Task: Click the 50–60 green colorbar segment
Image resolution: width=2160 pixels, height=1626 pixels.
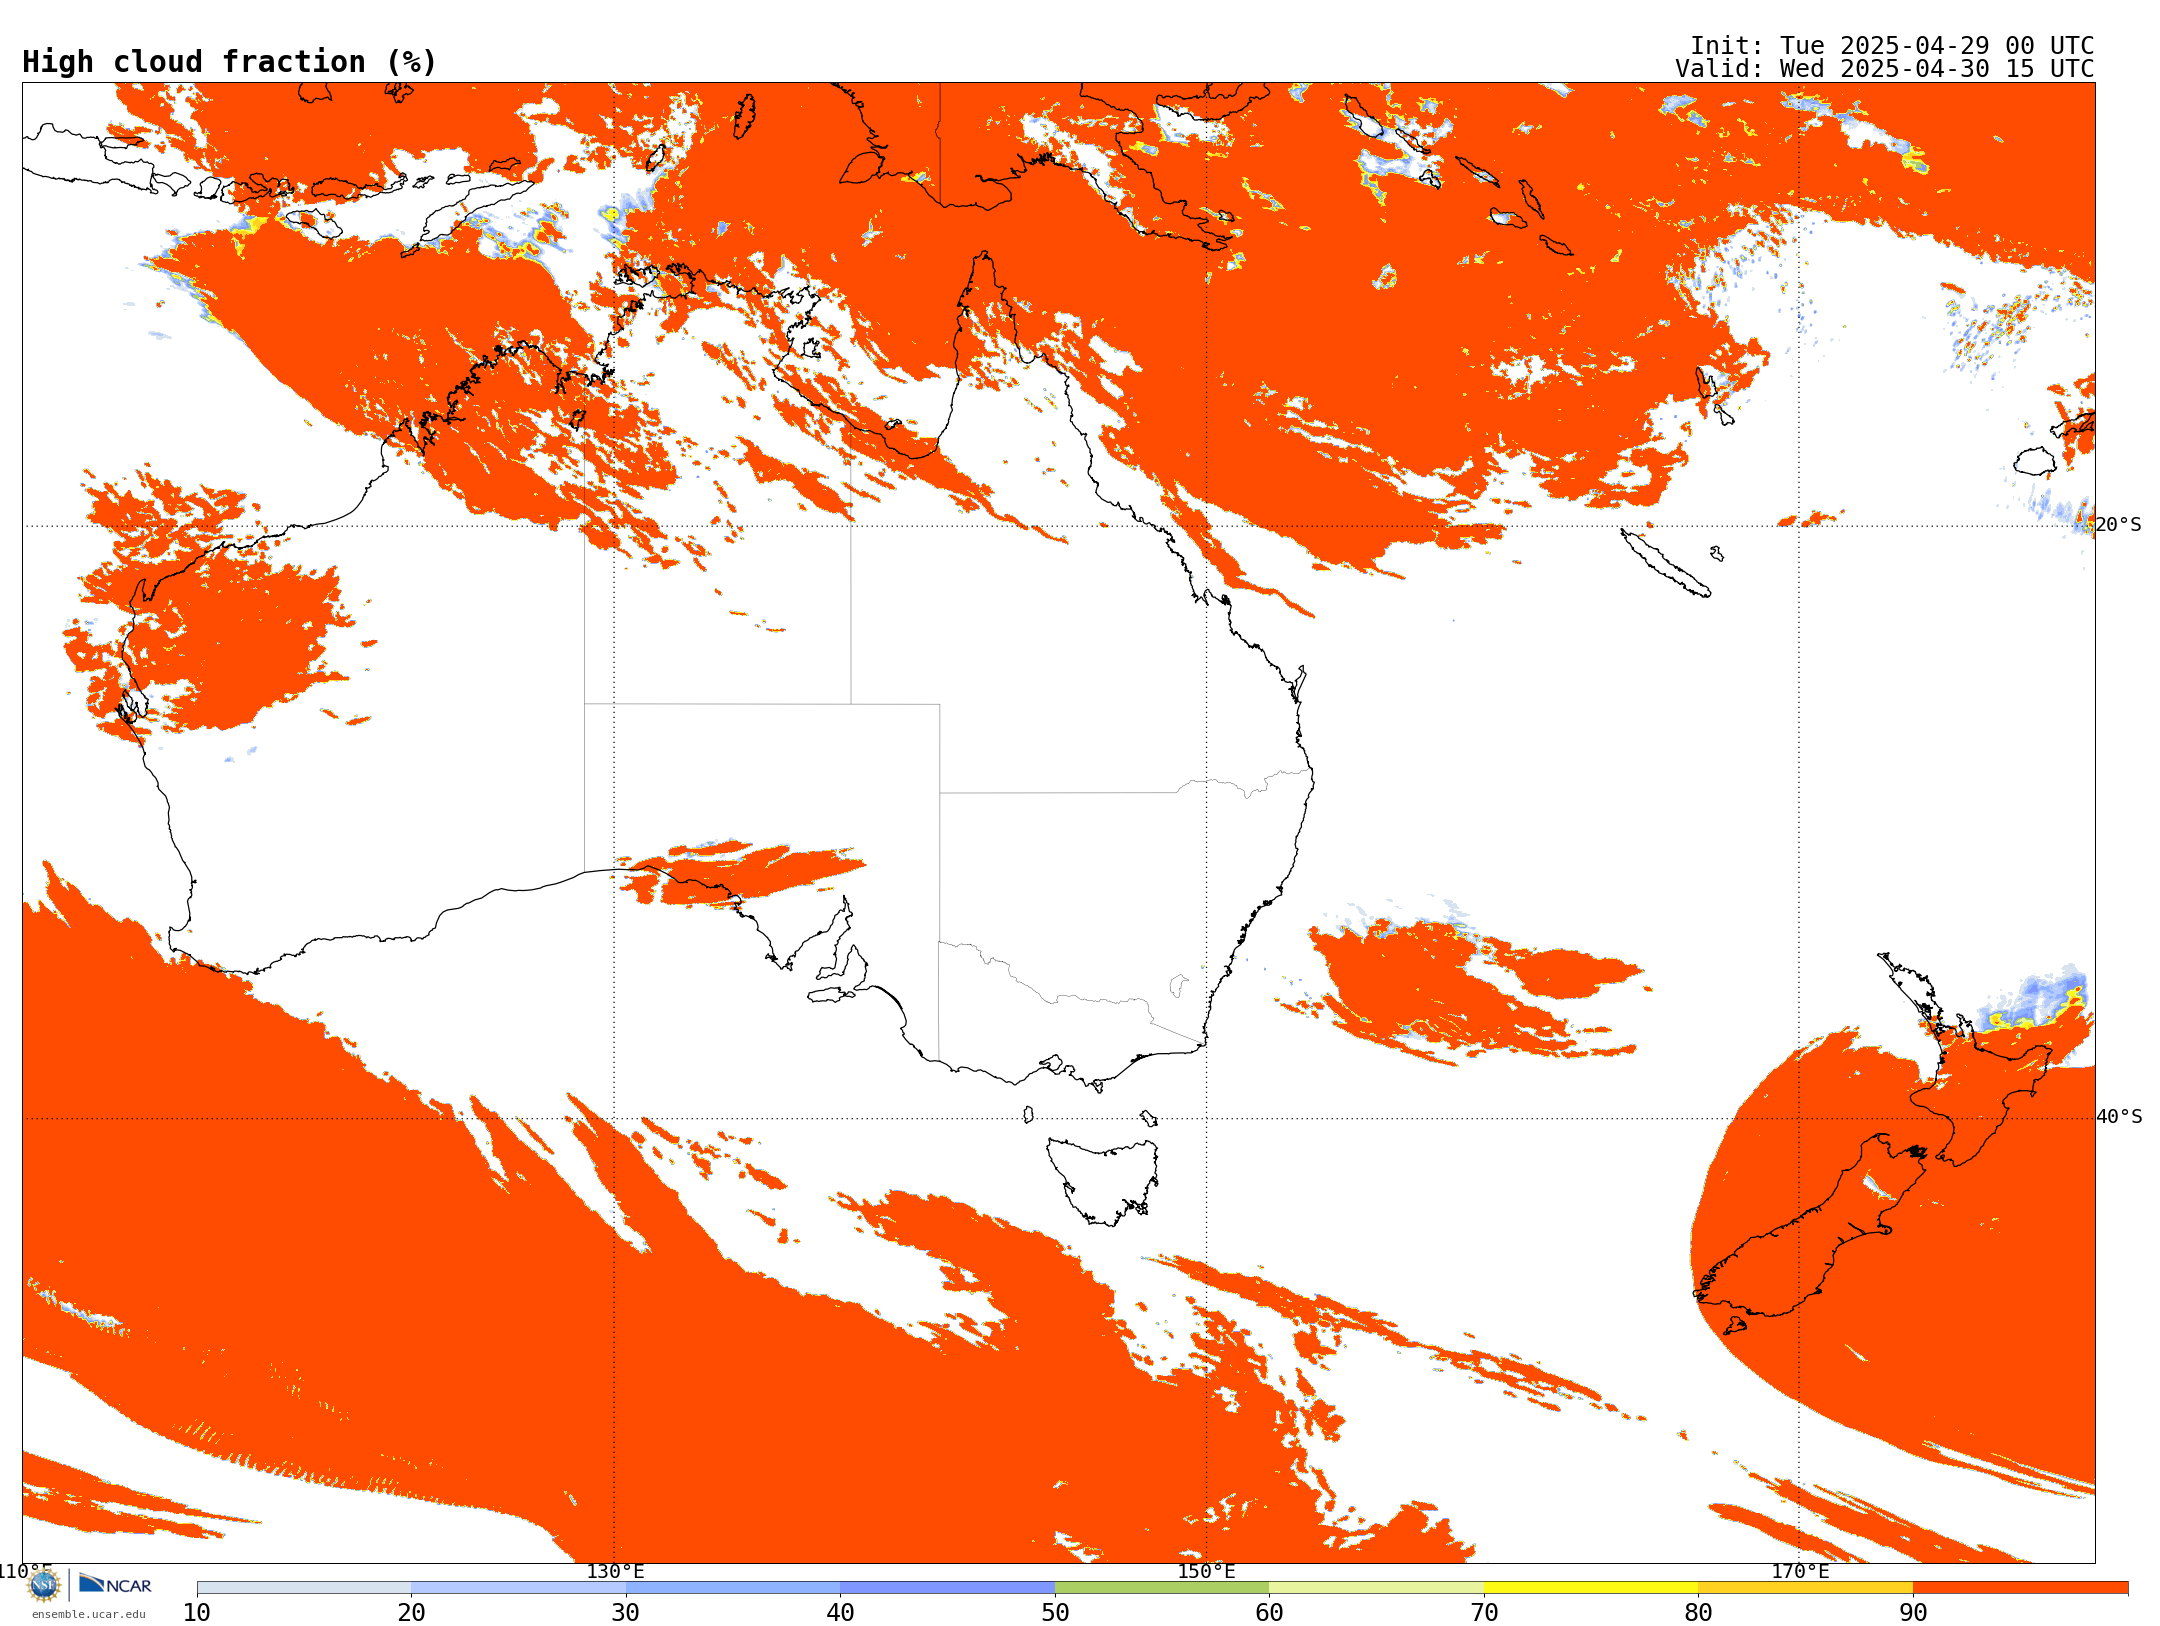Action: point(1162,1588)
